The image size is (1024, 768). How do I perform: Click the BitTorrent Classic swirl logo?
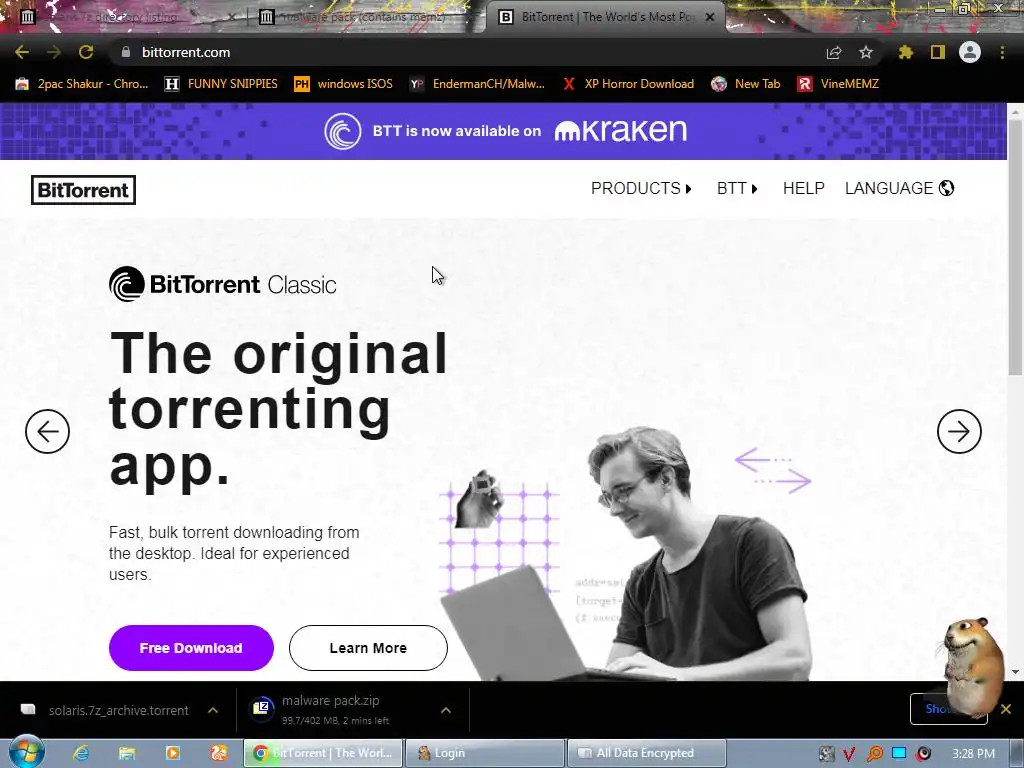pyautogui.click(x=127, y=284)
